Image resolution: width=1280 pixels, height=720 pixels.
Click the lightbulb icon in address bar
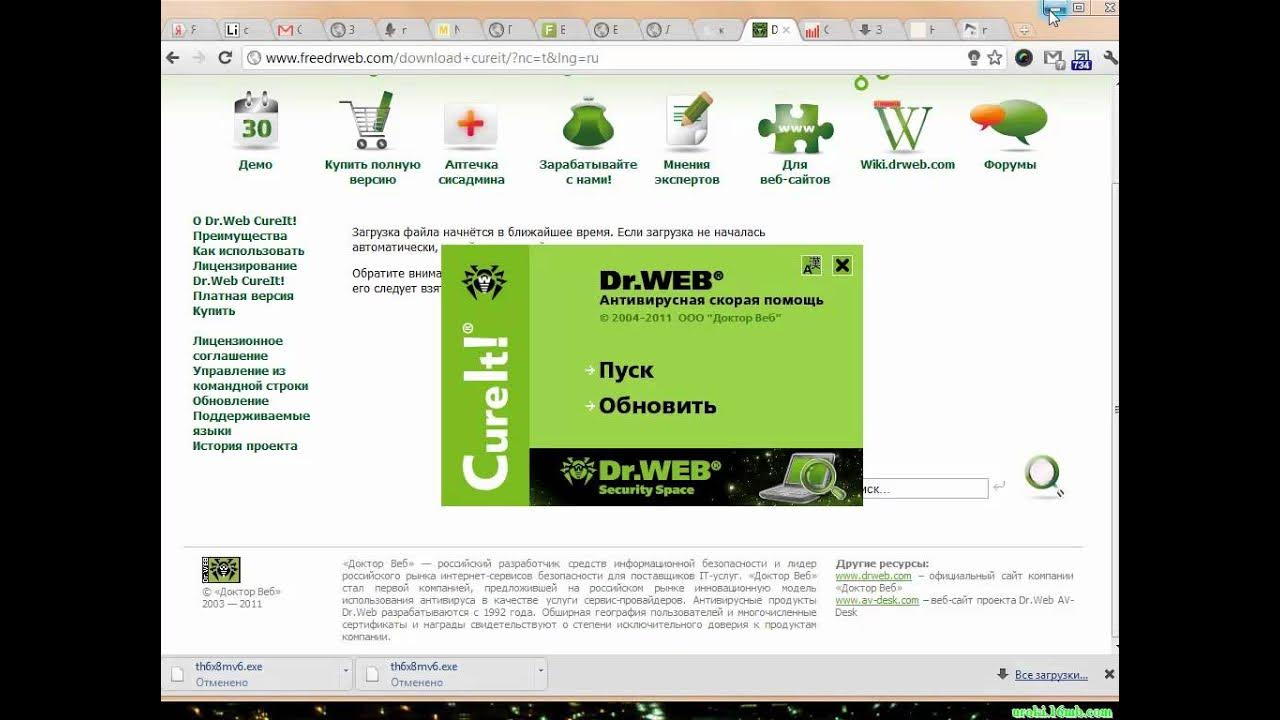(x=974, y=58)
